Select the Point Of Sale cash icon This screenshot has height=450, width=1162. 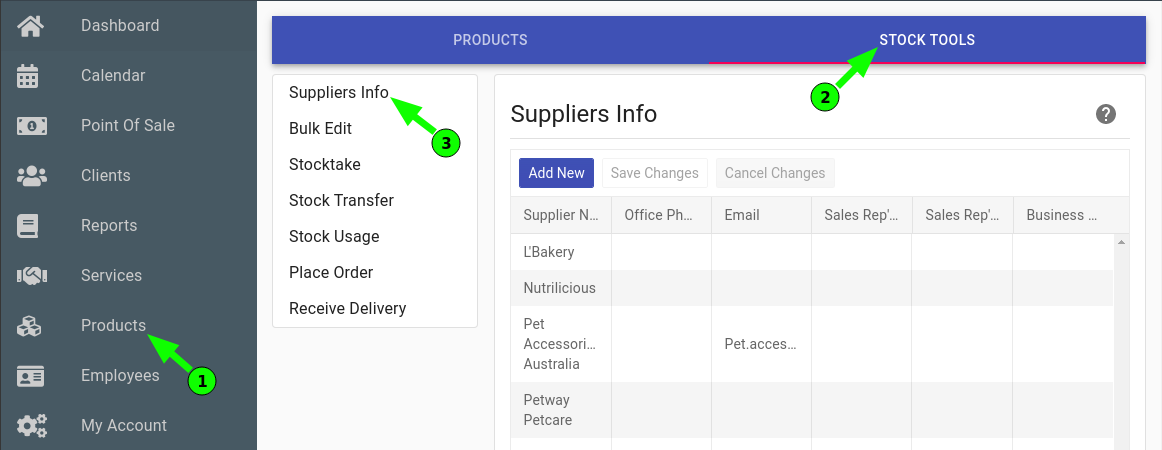(31, 126)
